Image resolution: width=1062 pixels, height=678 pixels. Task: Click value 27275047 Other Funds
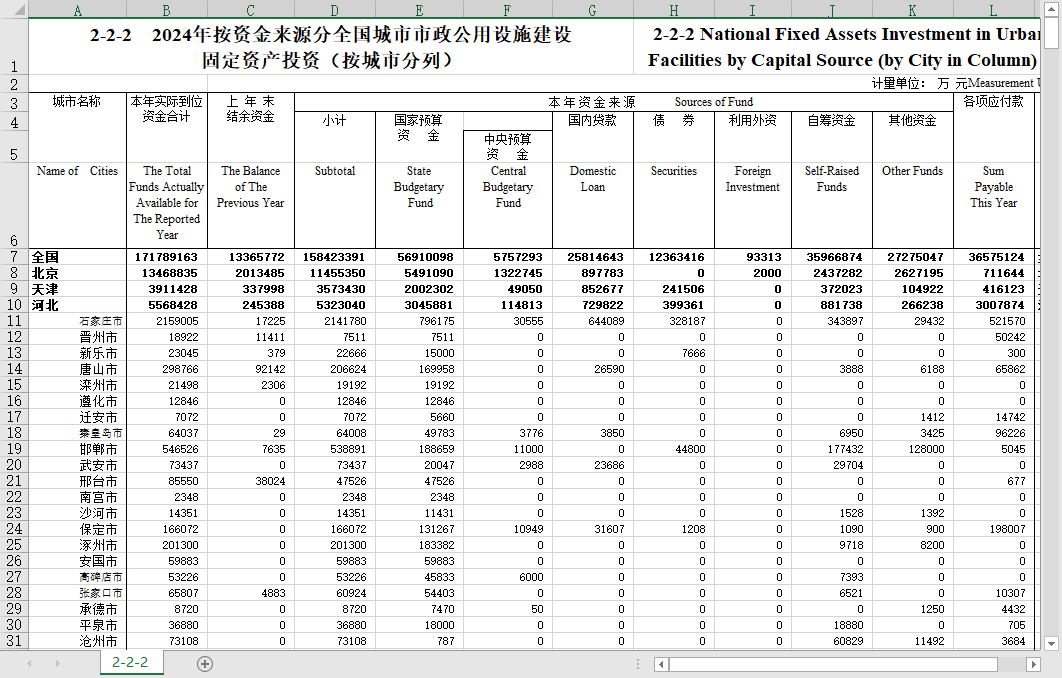click(913, 257)
